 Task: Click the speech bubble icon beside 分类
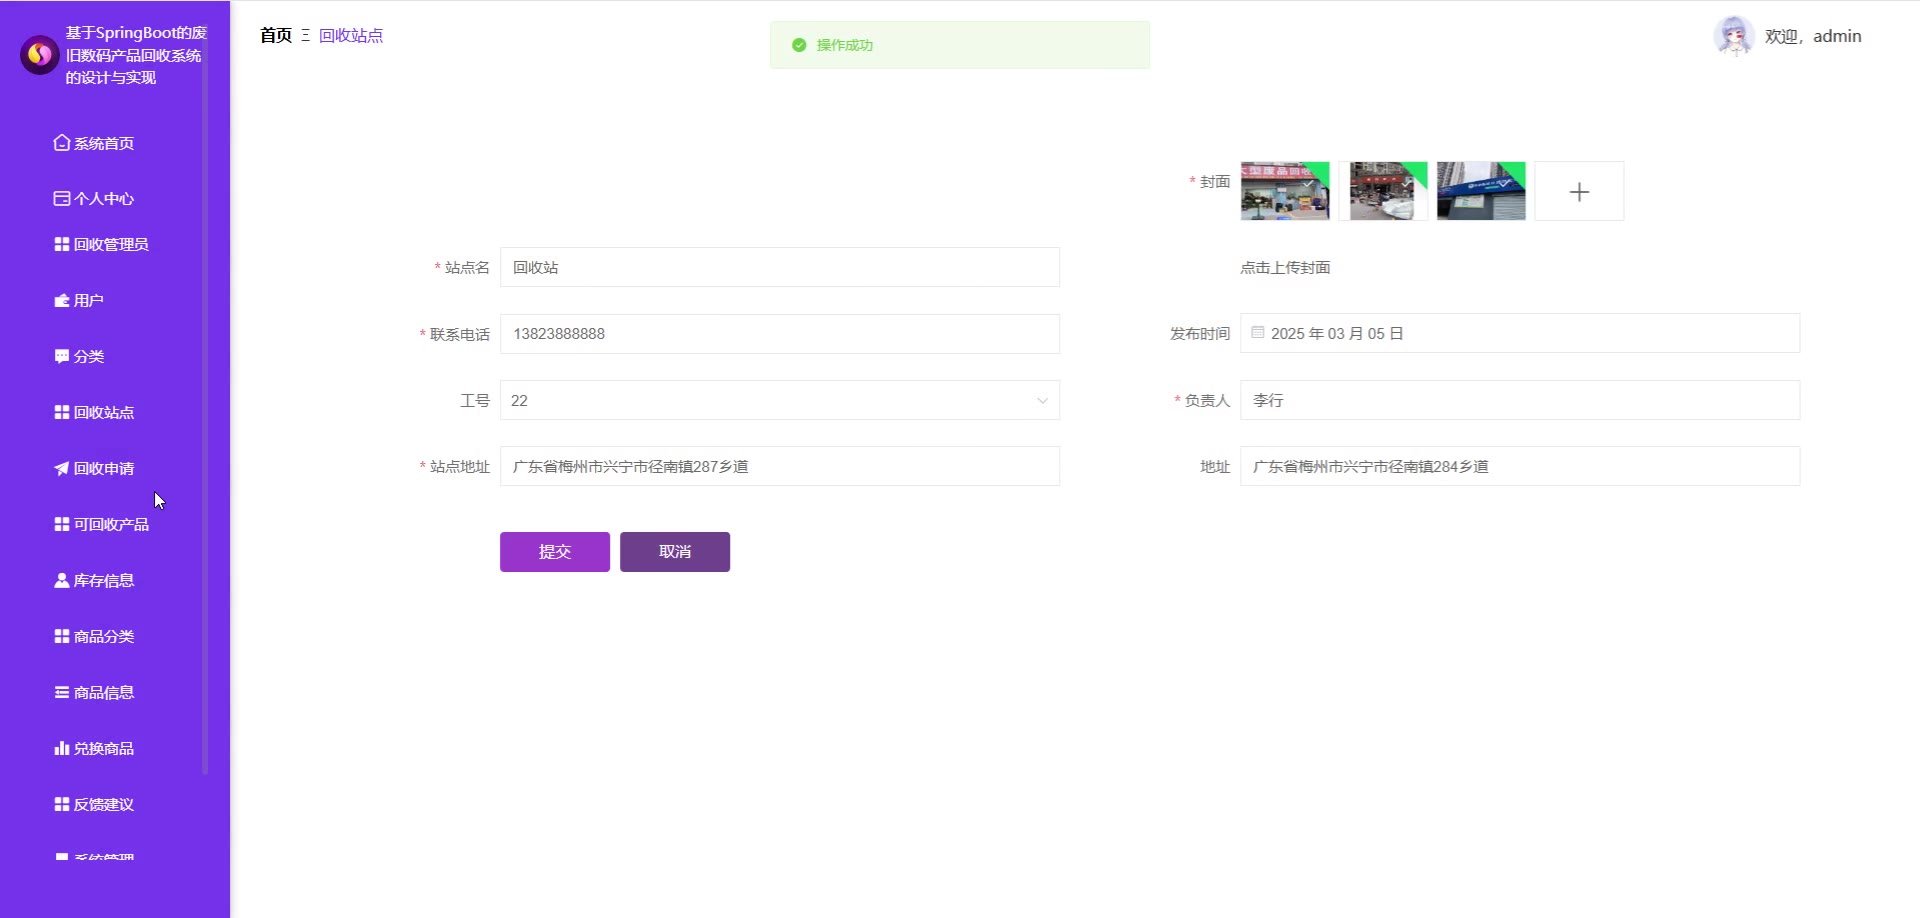pos(62,356)
